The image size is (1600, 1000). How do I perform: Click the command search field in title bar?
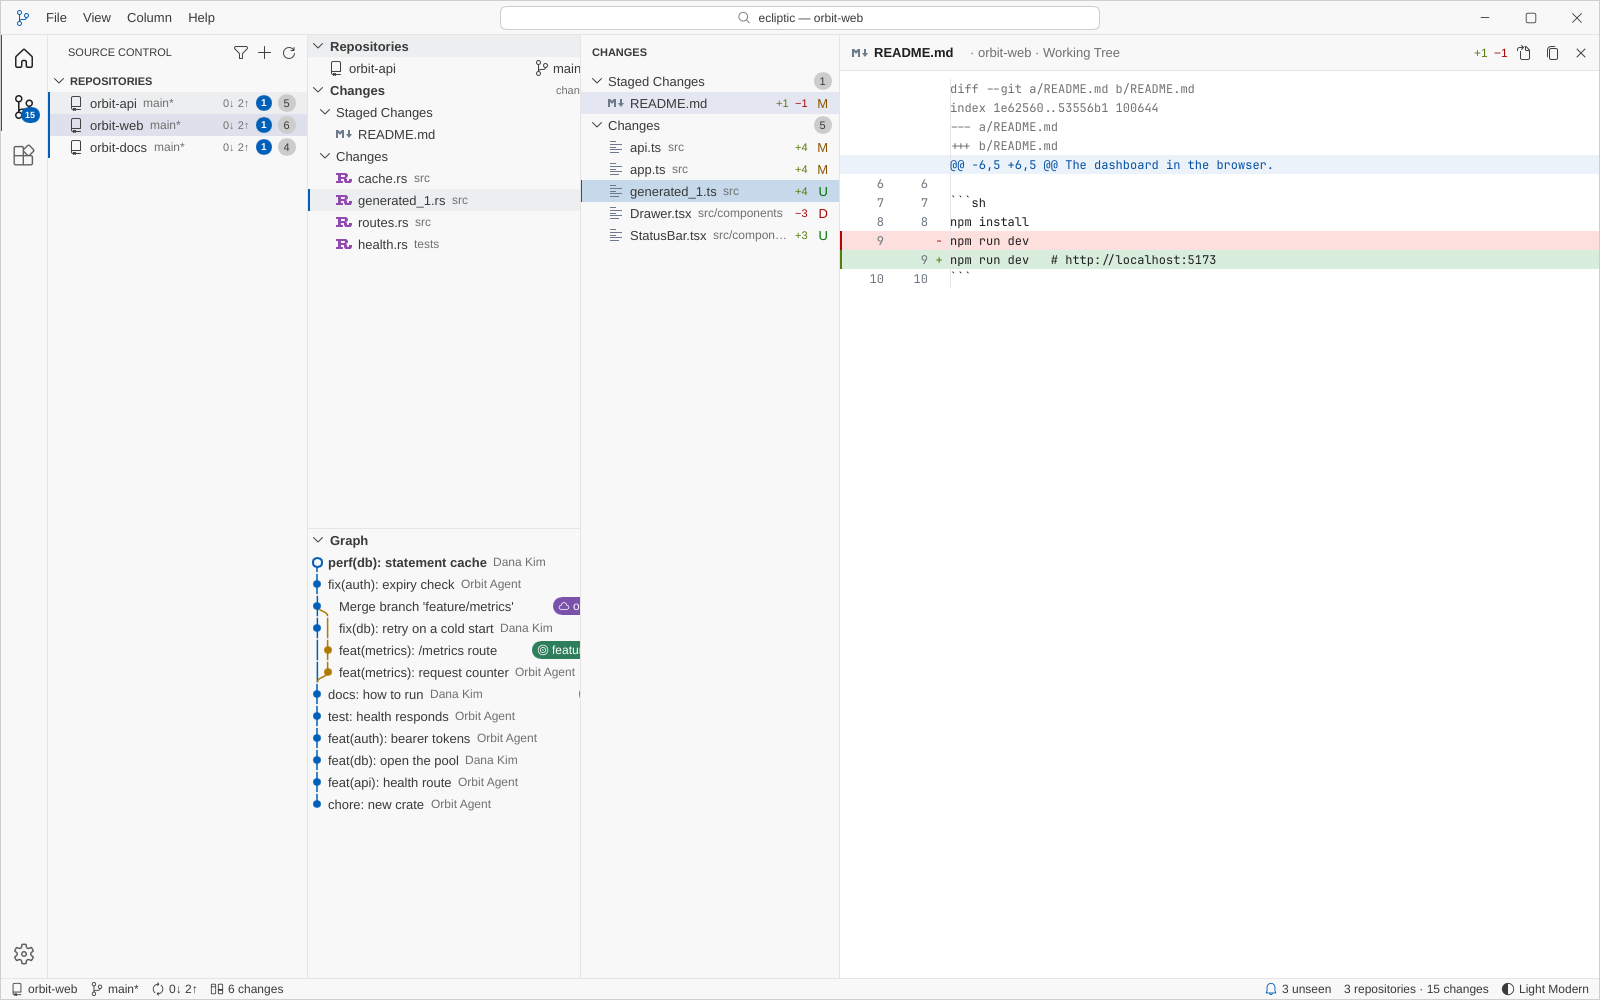[x=800, y=18]
